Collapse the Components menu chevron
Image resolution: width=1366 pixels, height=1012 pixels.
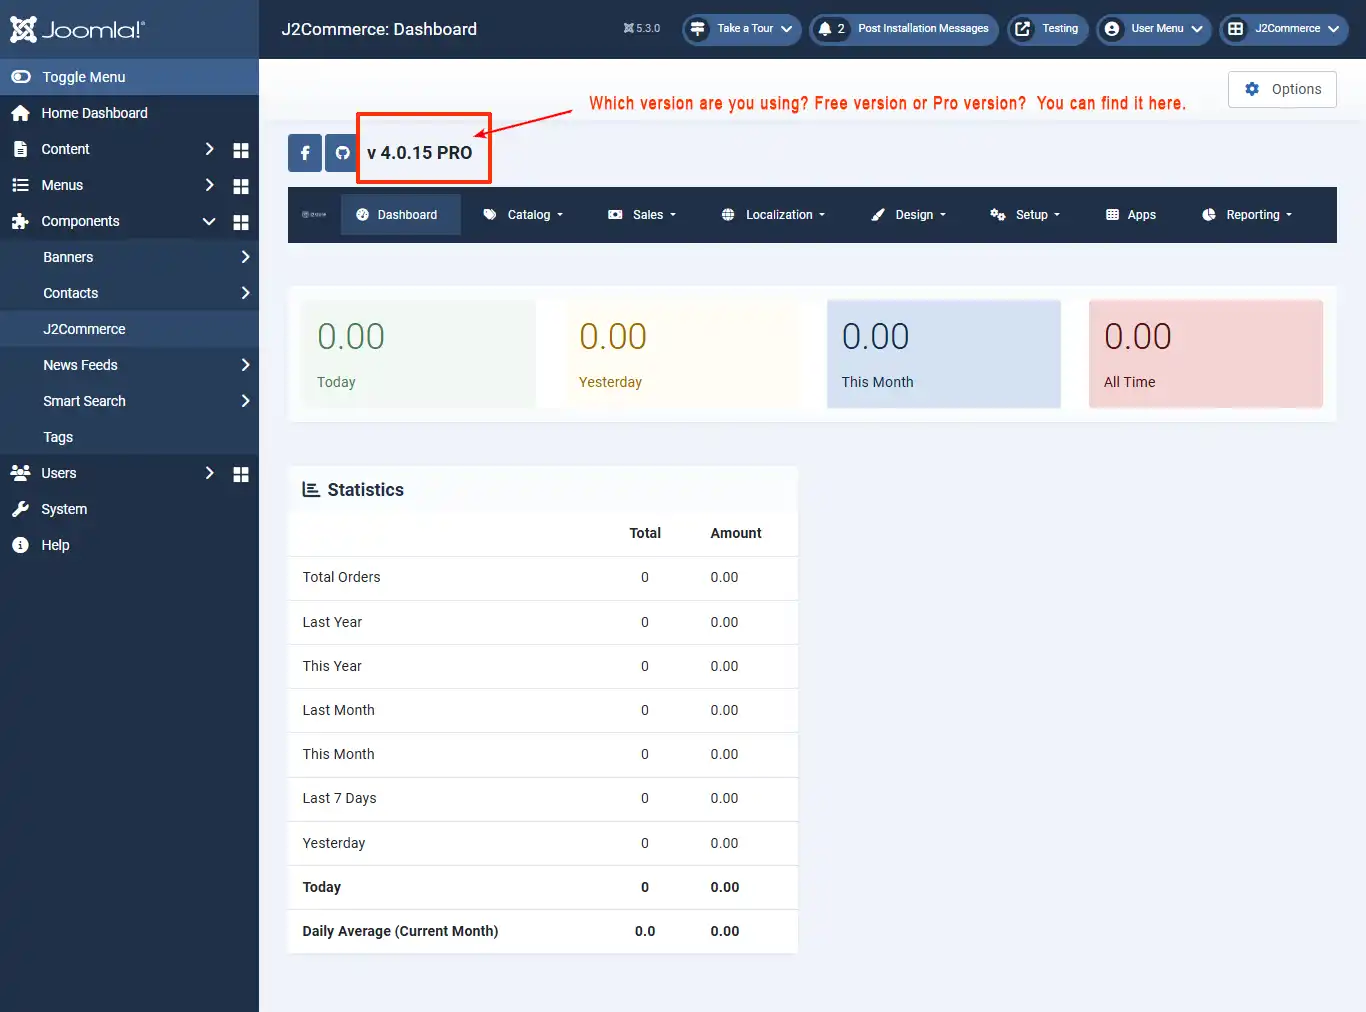[209, 221]
